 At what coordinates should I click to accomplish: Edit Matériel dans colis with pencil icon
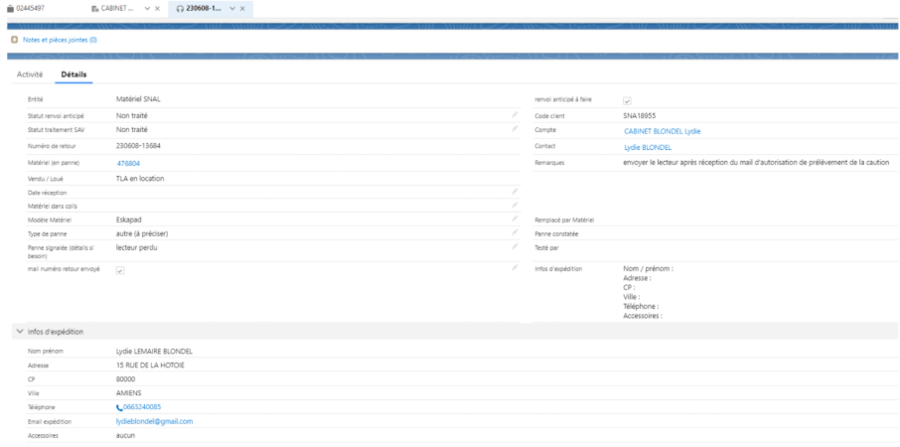(x=515, y=205)
